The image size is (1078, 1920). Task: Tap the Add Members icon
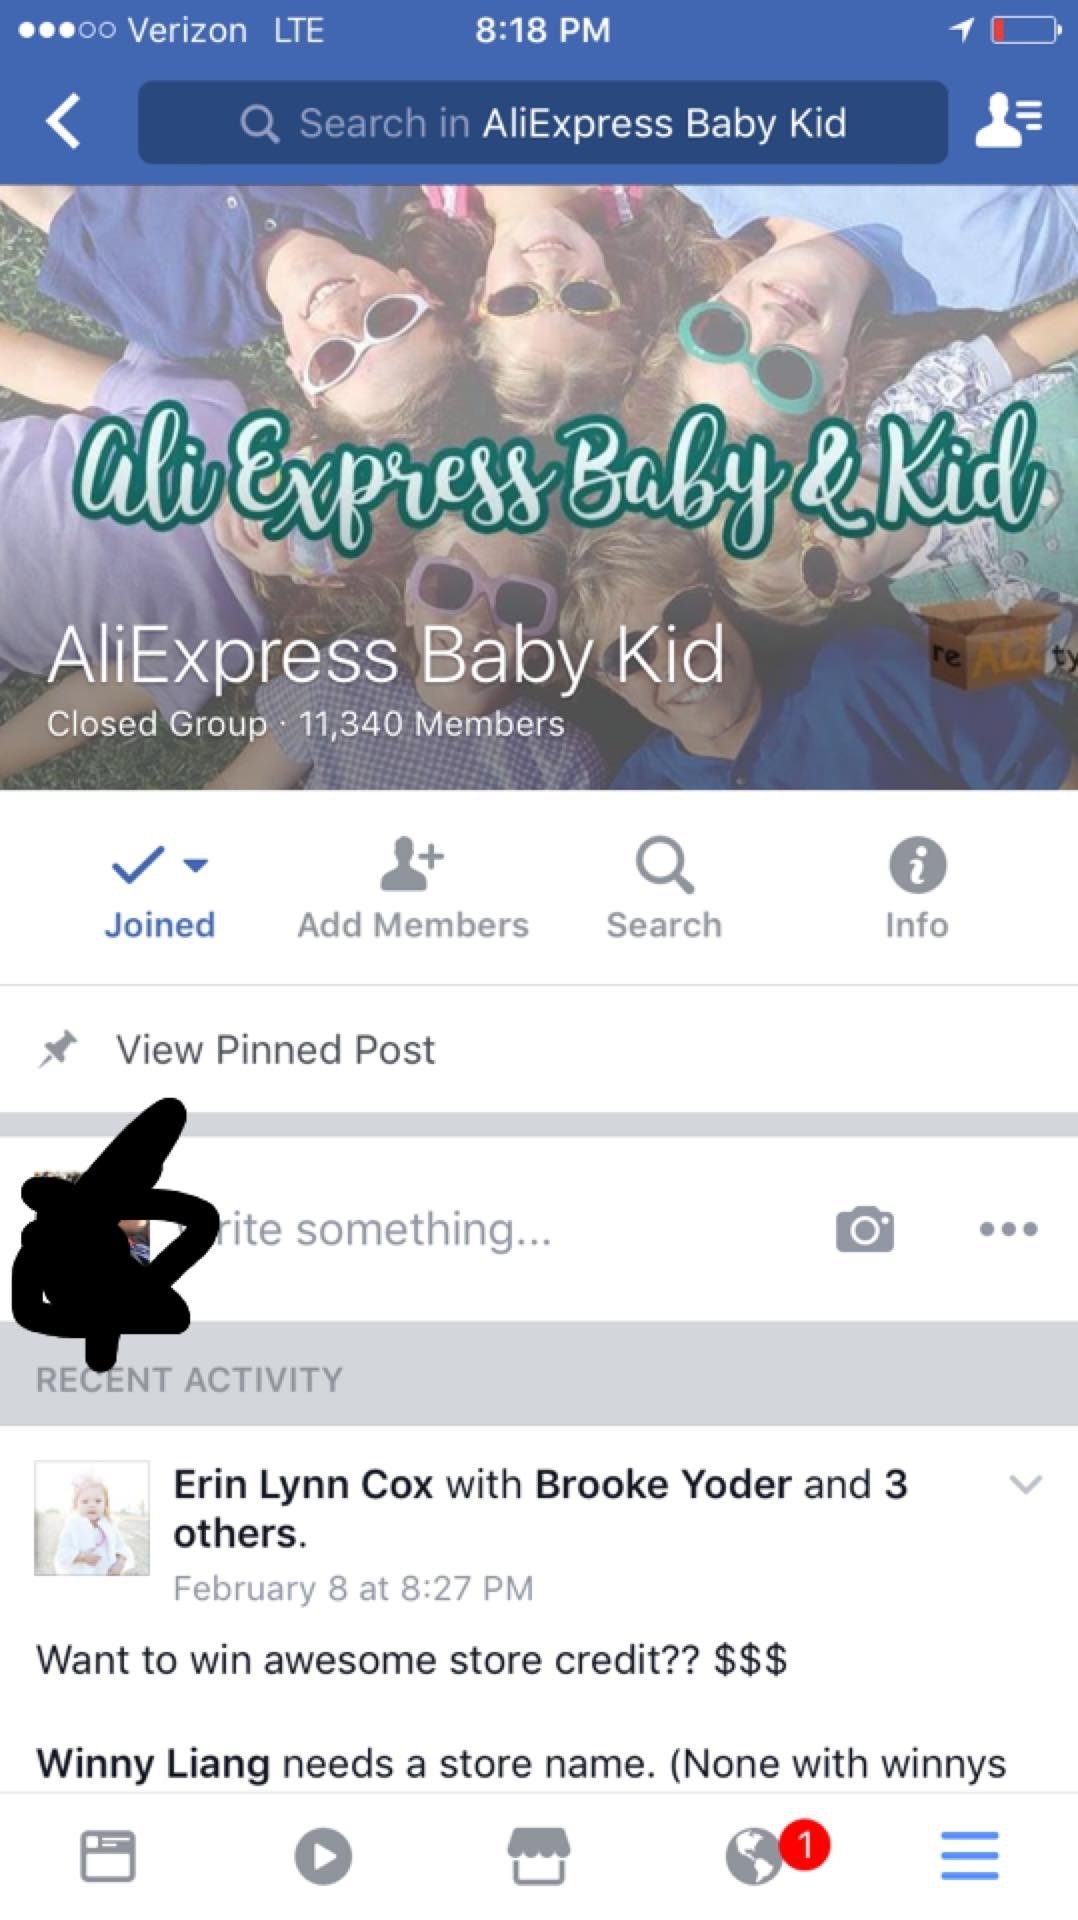pos(412,865)
